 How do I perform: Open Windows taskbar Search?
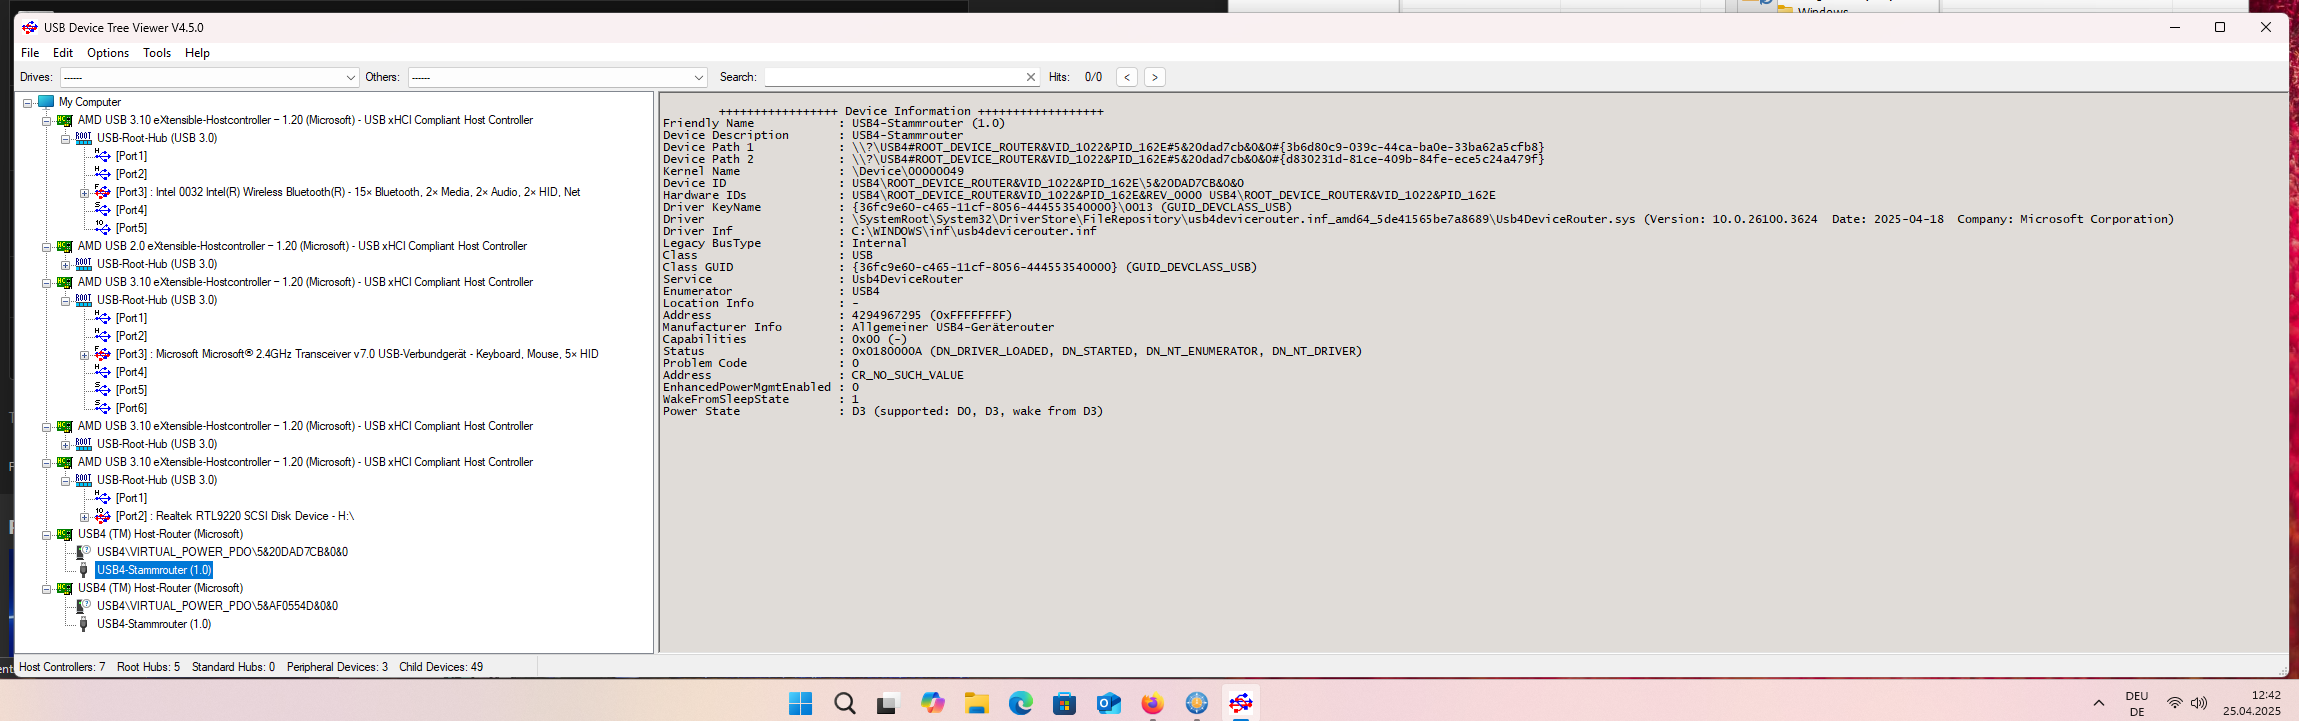click(845, 704)
